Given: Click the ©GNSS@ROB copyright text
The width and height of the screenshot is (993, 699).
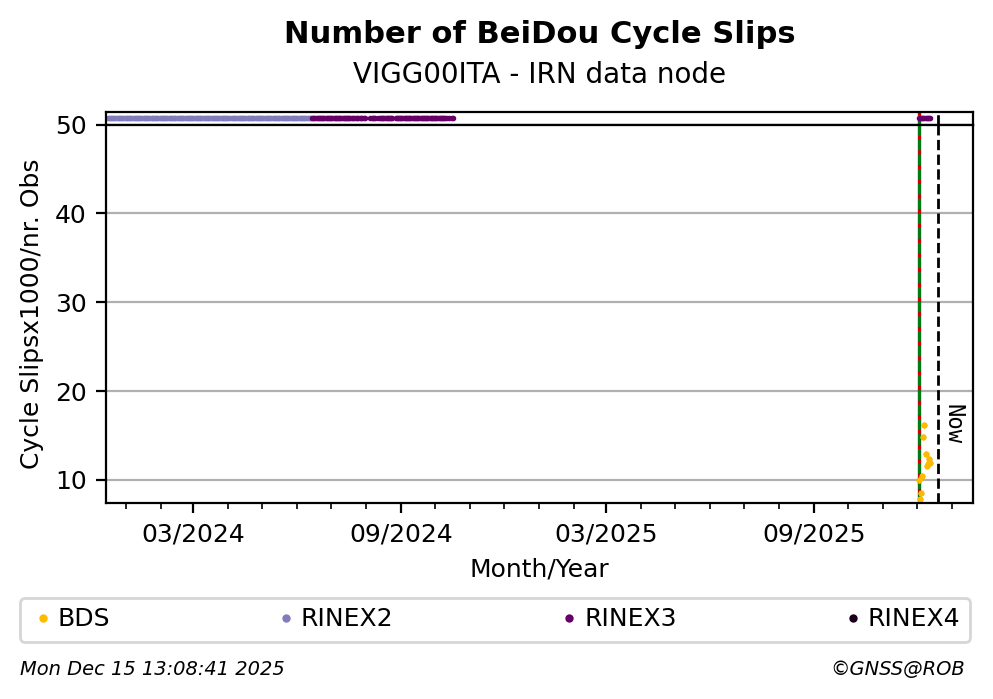Looking at the screenshot, I should click(897, 669).
